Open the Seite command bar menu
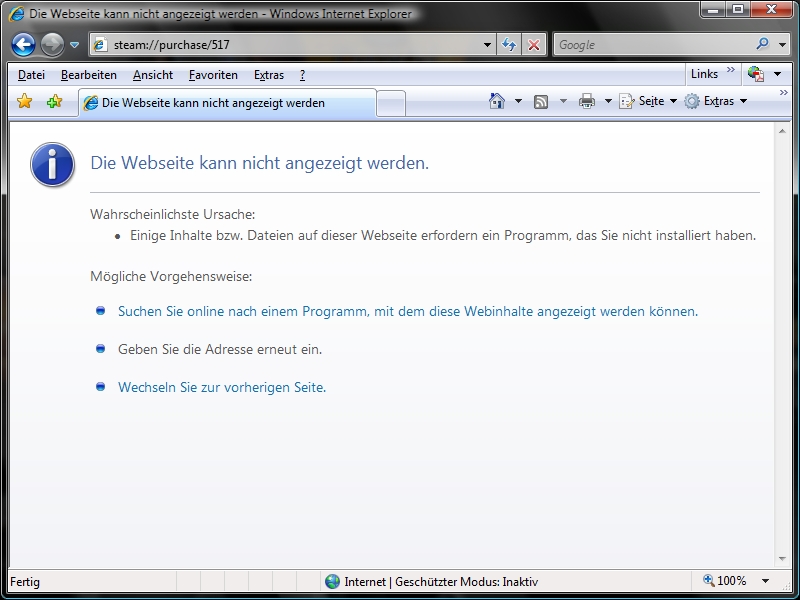Image resolution: width=800 pixels, height=600 pixels. [x=648, y=101]
